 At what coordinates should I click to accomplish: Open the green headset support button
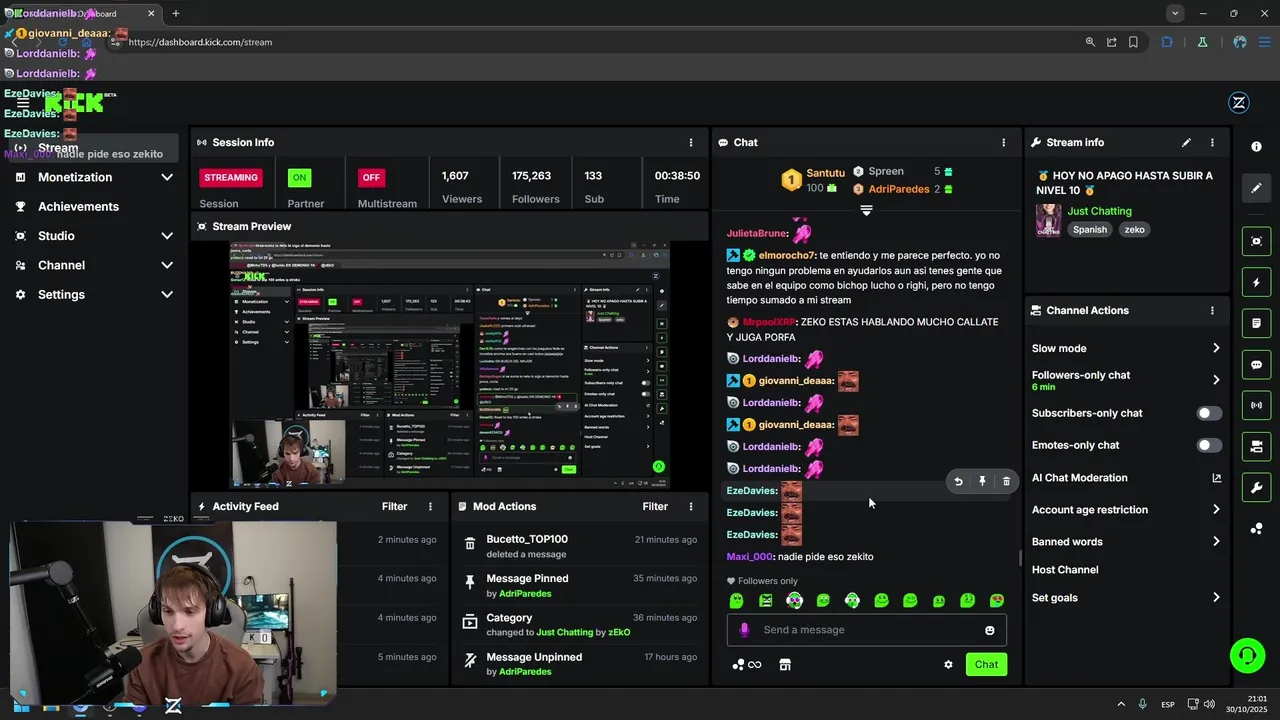[1247, 656]
